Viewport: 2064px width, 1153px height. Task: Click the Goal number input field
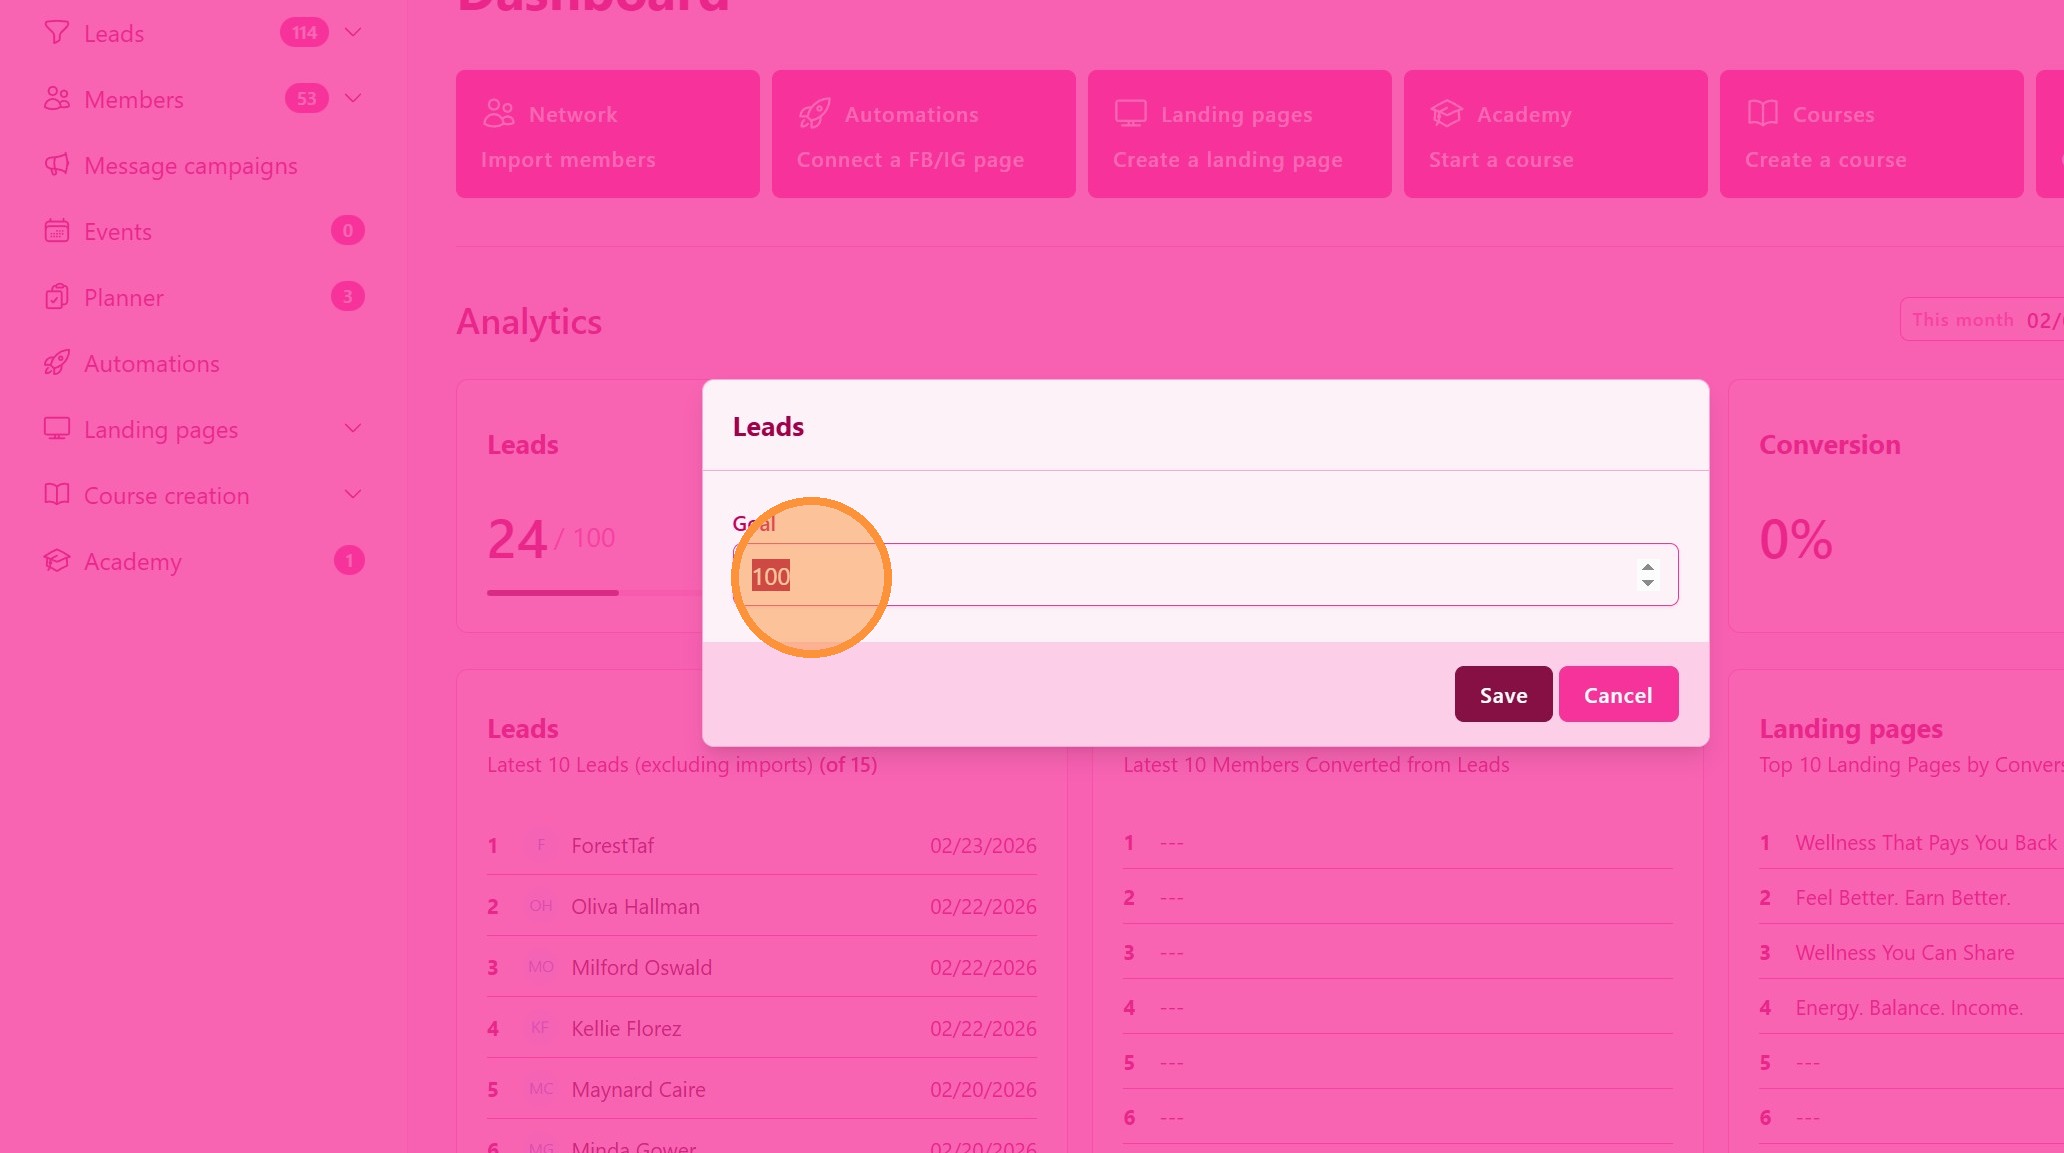pyautogui.click(x=1200, y=575)
